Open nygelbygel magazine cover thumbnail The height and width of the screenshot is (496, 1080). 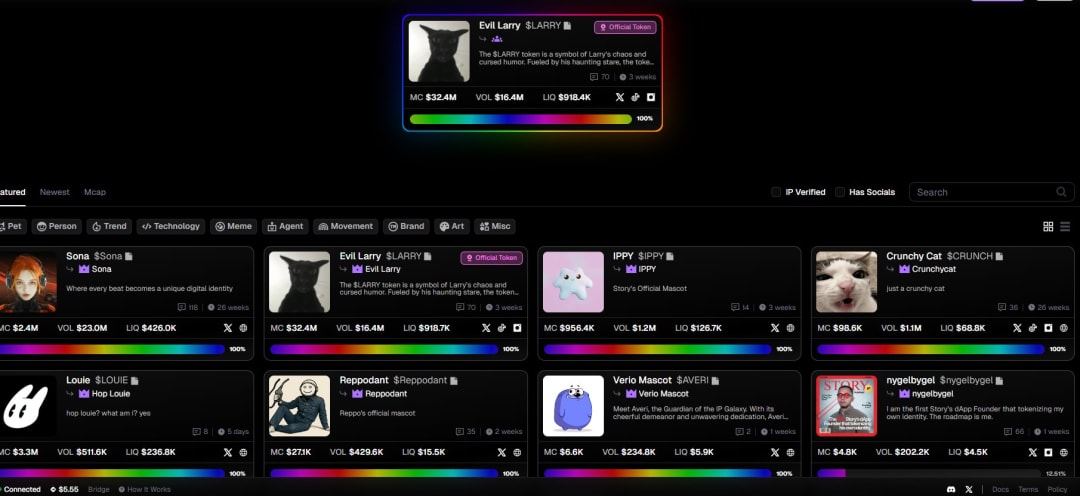coord(847,406)
